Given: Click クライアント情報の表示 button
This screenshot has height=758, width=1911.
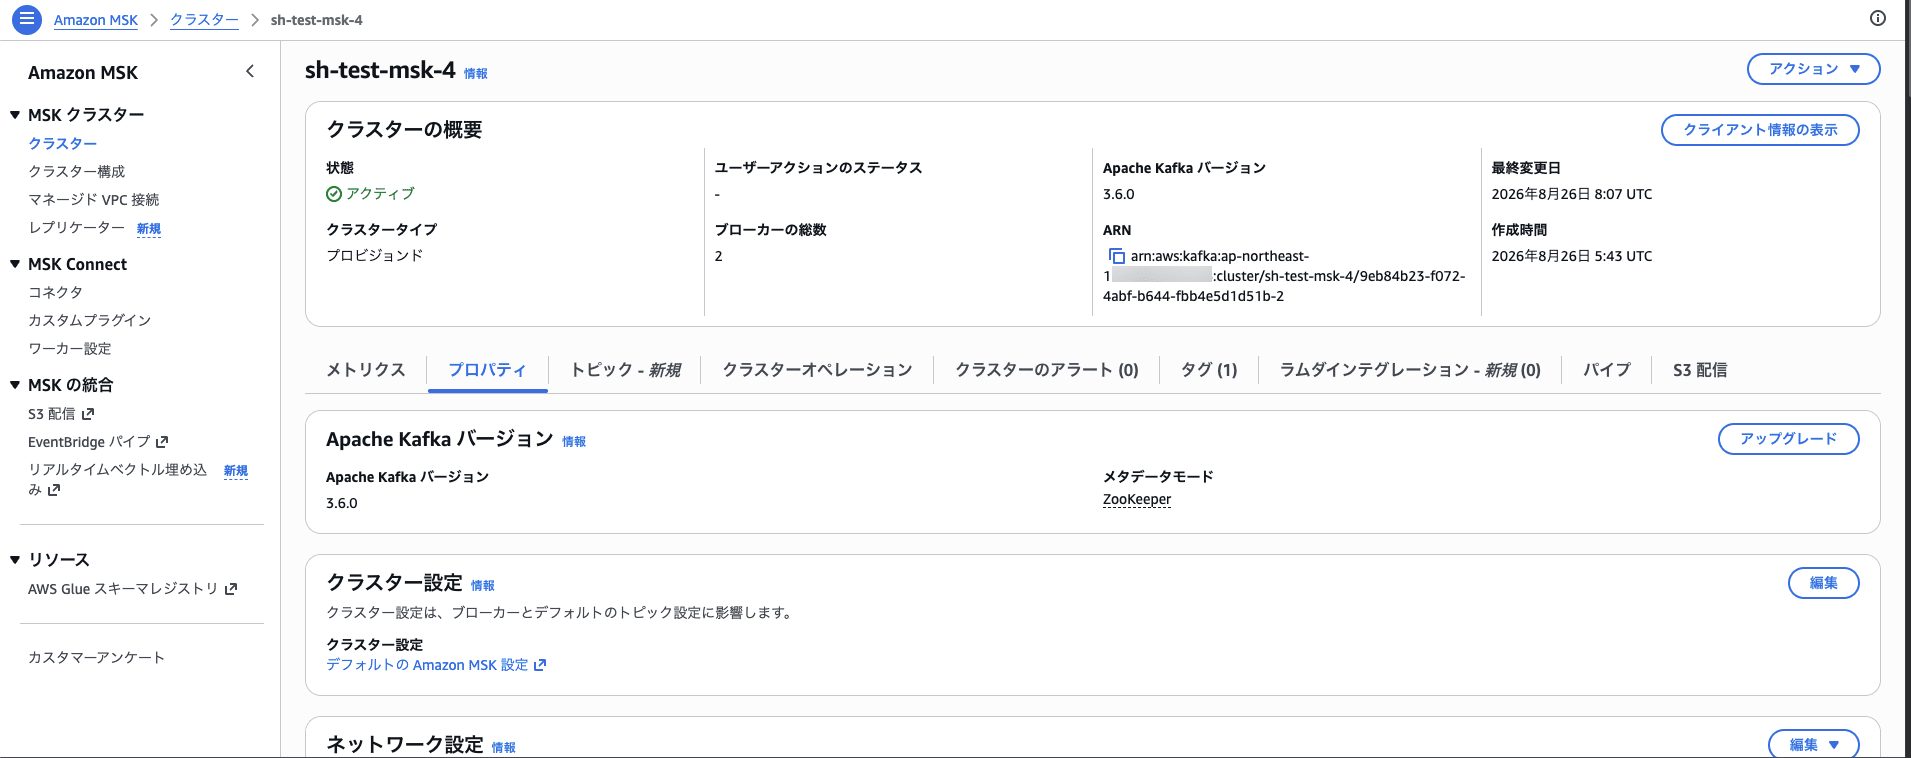Looking at the screenshot, I should coord(1760,130).
